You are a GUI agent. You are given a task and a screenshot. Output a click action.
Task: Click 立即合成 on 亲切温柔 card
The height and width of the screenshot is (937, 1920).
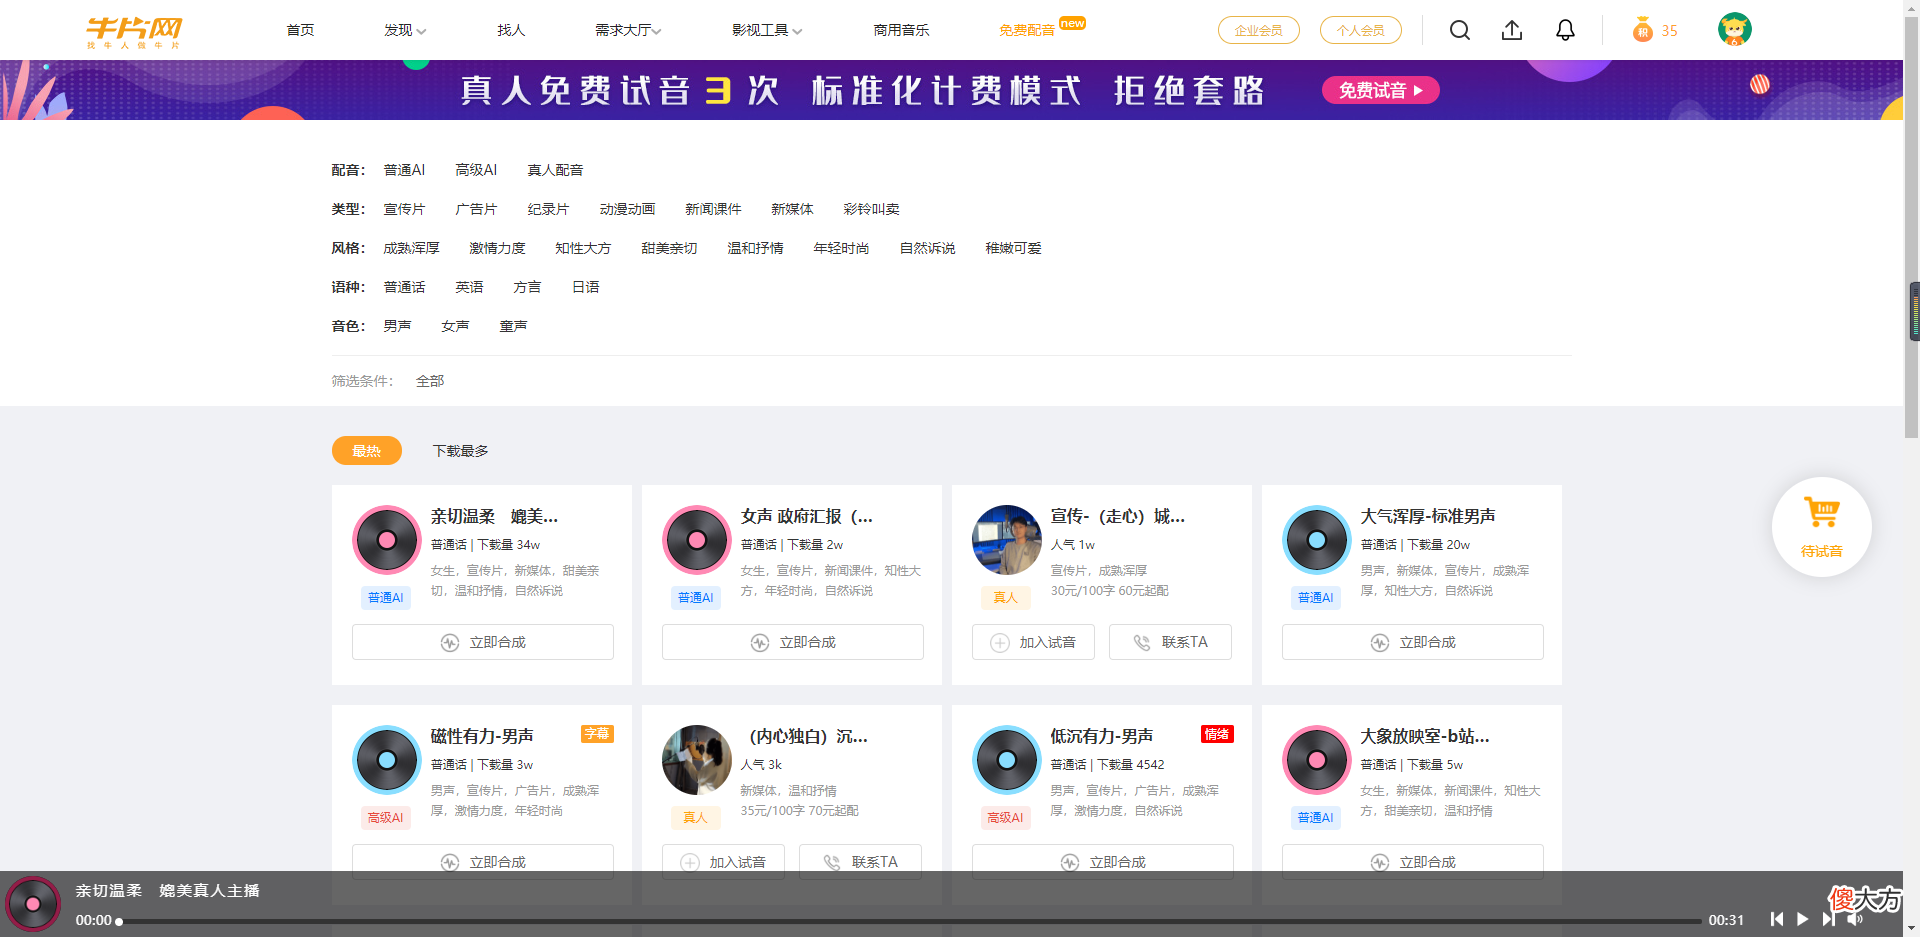pyautogui.click(x=483, y=642)
